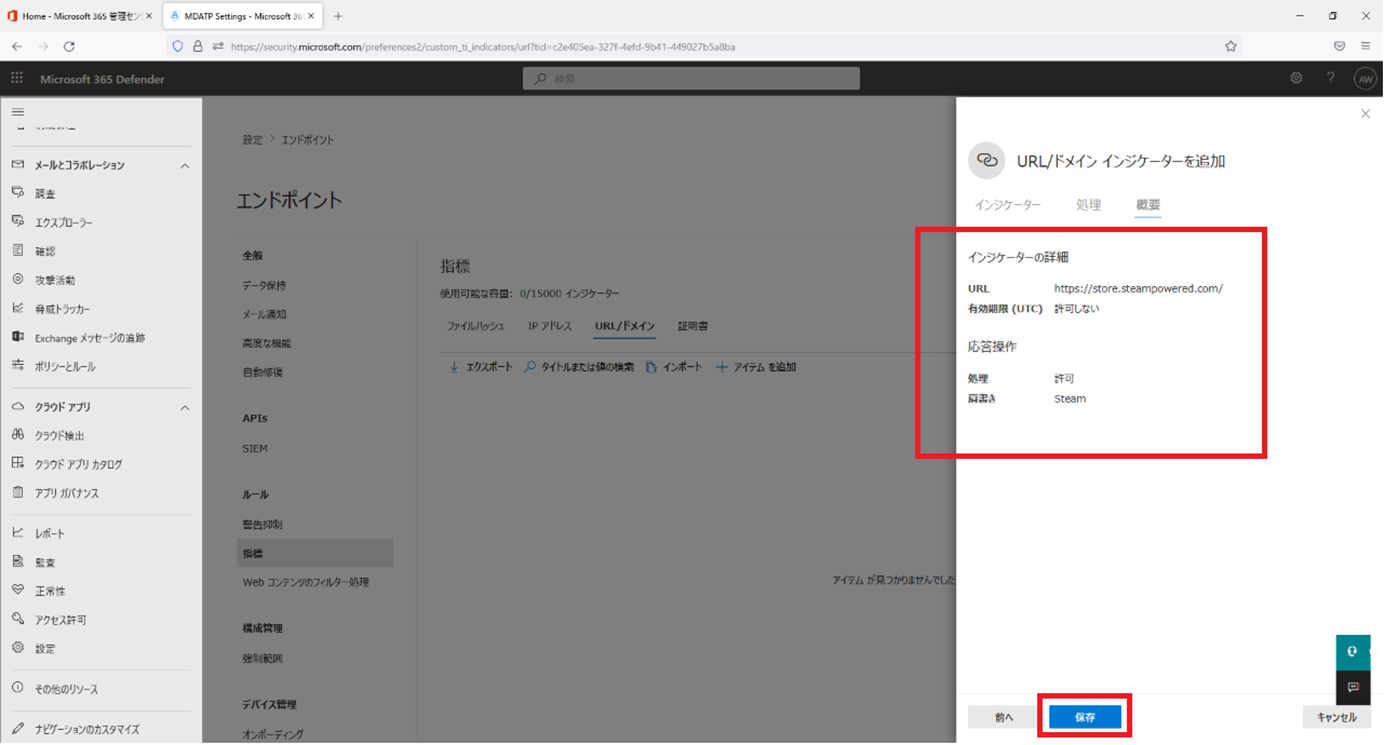Click the ナビゲーションのカスタマイズ pencil icon
The height and width of the screenshot is (745, 1384).
coord(17,729)
